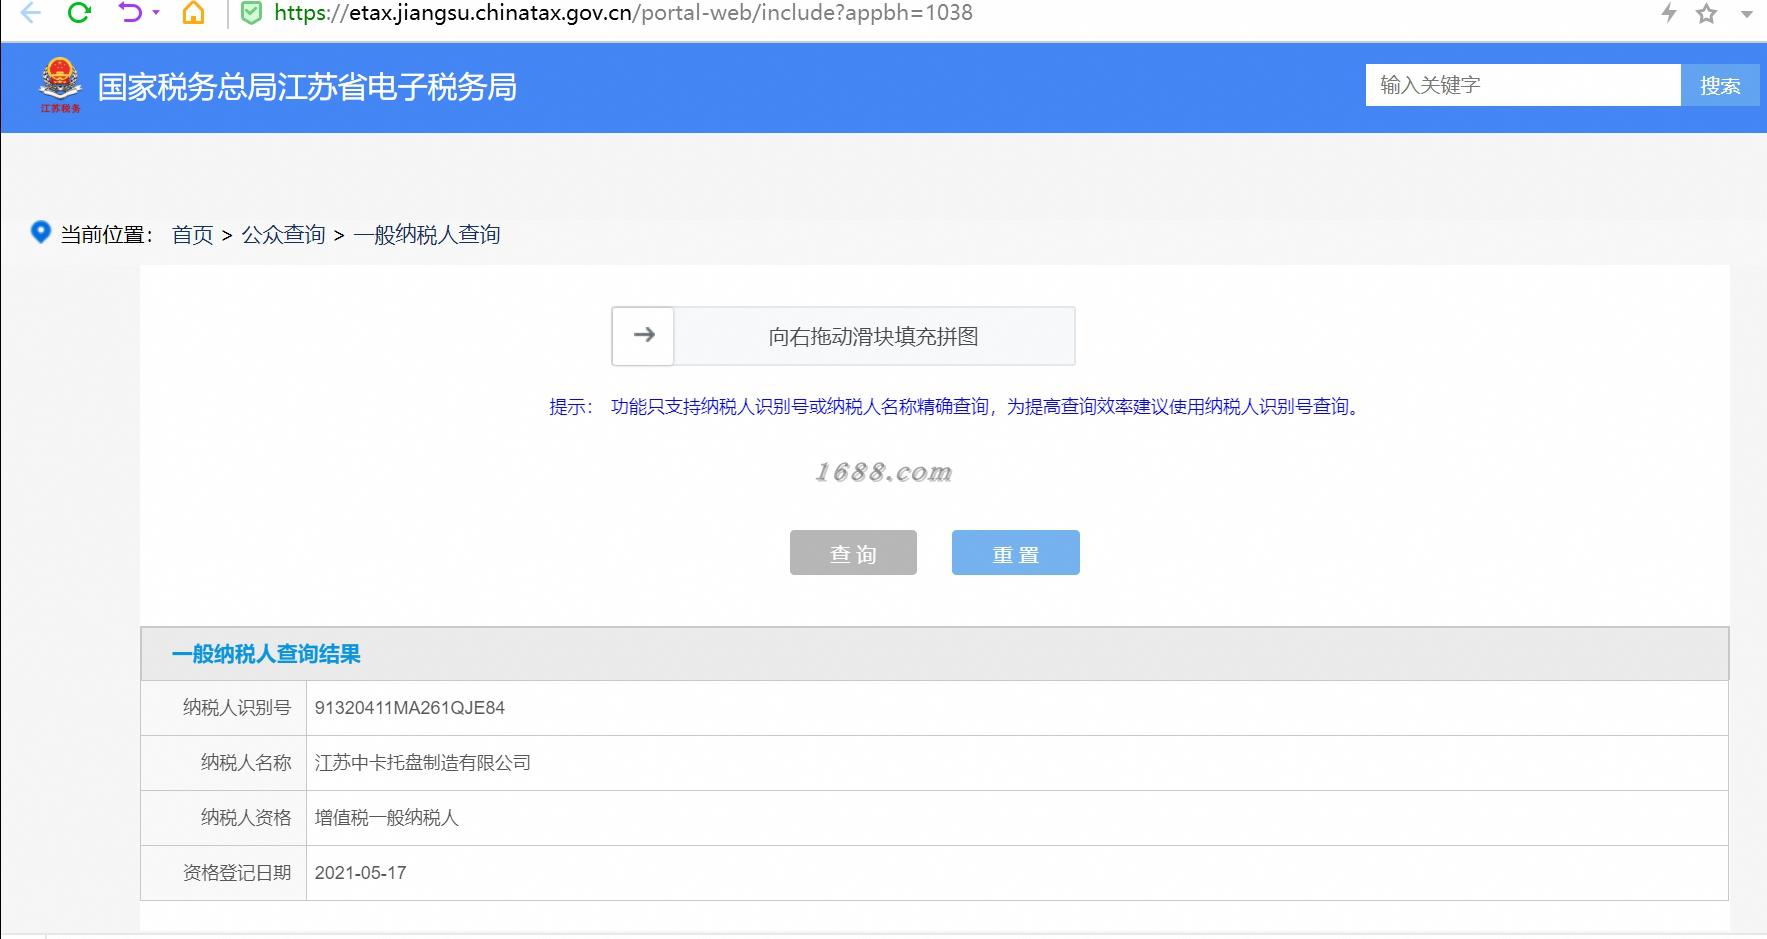This screenshot has width=1767, height=939.
Task: Focus the 输入关键字 search field
Action: pos(1523,85)
